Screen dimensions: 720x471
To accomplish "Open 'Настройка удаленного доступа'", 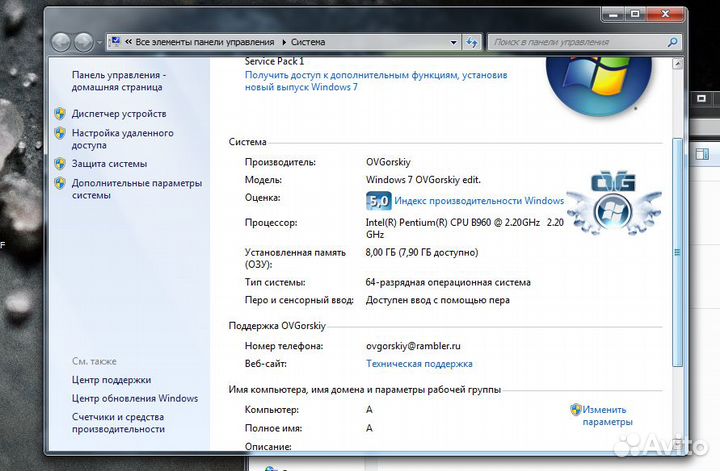I will [x=122, y=139].
